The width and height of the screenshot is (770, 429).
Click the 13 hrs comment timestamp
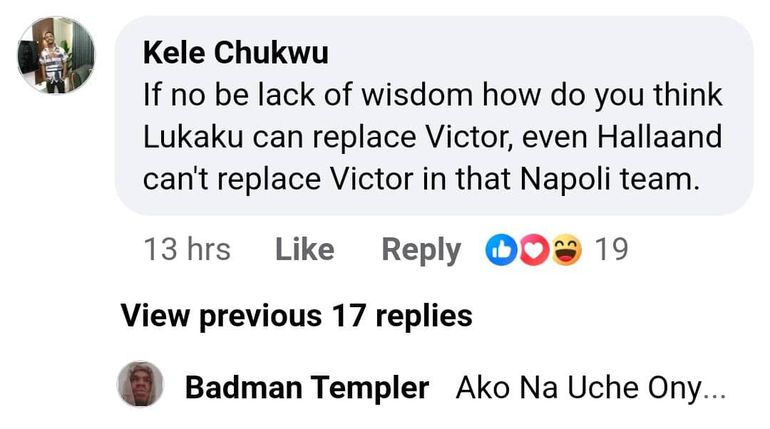click(187, 249)
